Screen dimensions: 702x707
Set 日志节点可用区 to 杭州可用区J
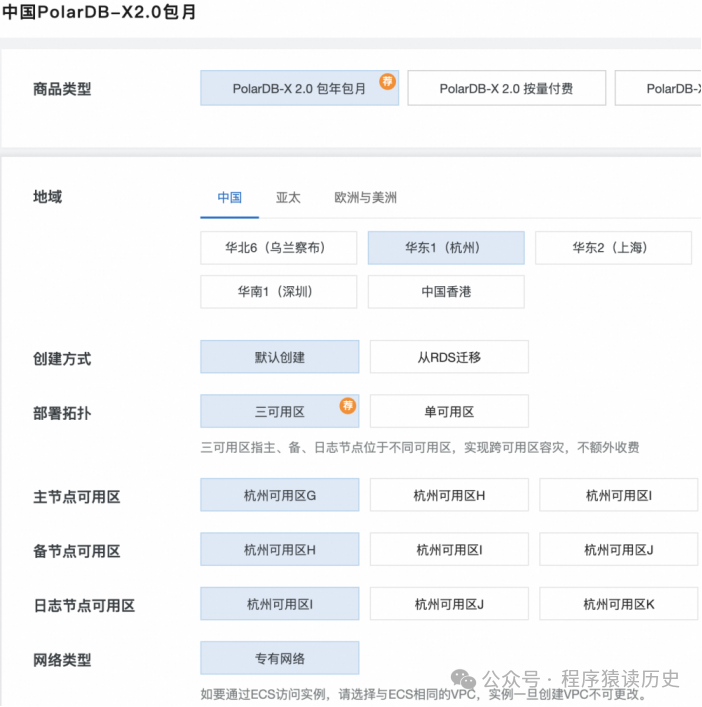pyautogui.click(x=449, y=604)
